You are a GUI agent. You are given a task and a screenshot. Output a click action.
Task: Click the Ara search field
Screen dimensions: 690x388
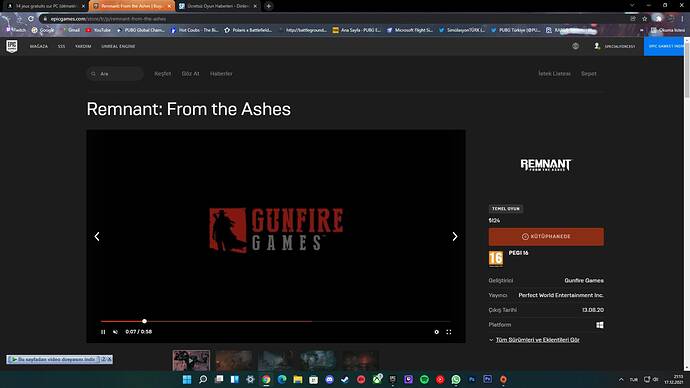pyautogui.click(x=115, y=73)
